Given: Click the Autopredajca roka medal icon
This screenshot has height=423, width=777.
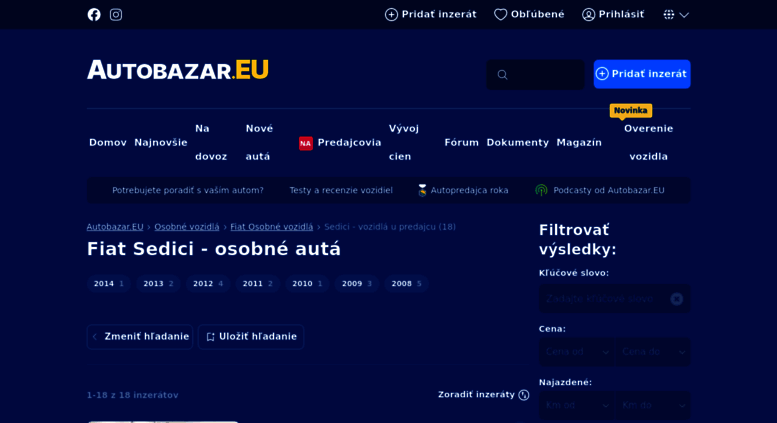Looking at the screenshot, I should click(422, 190).
